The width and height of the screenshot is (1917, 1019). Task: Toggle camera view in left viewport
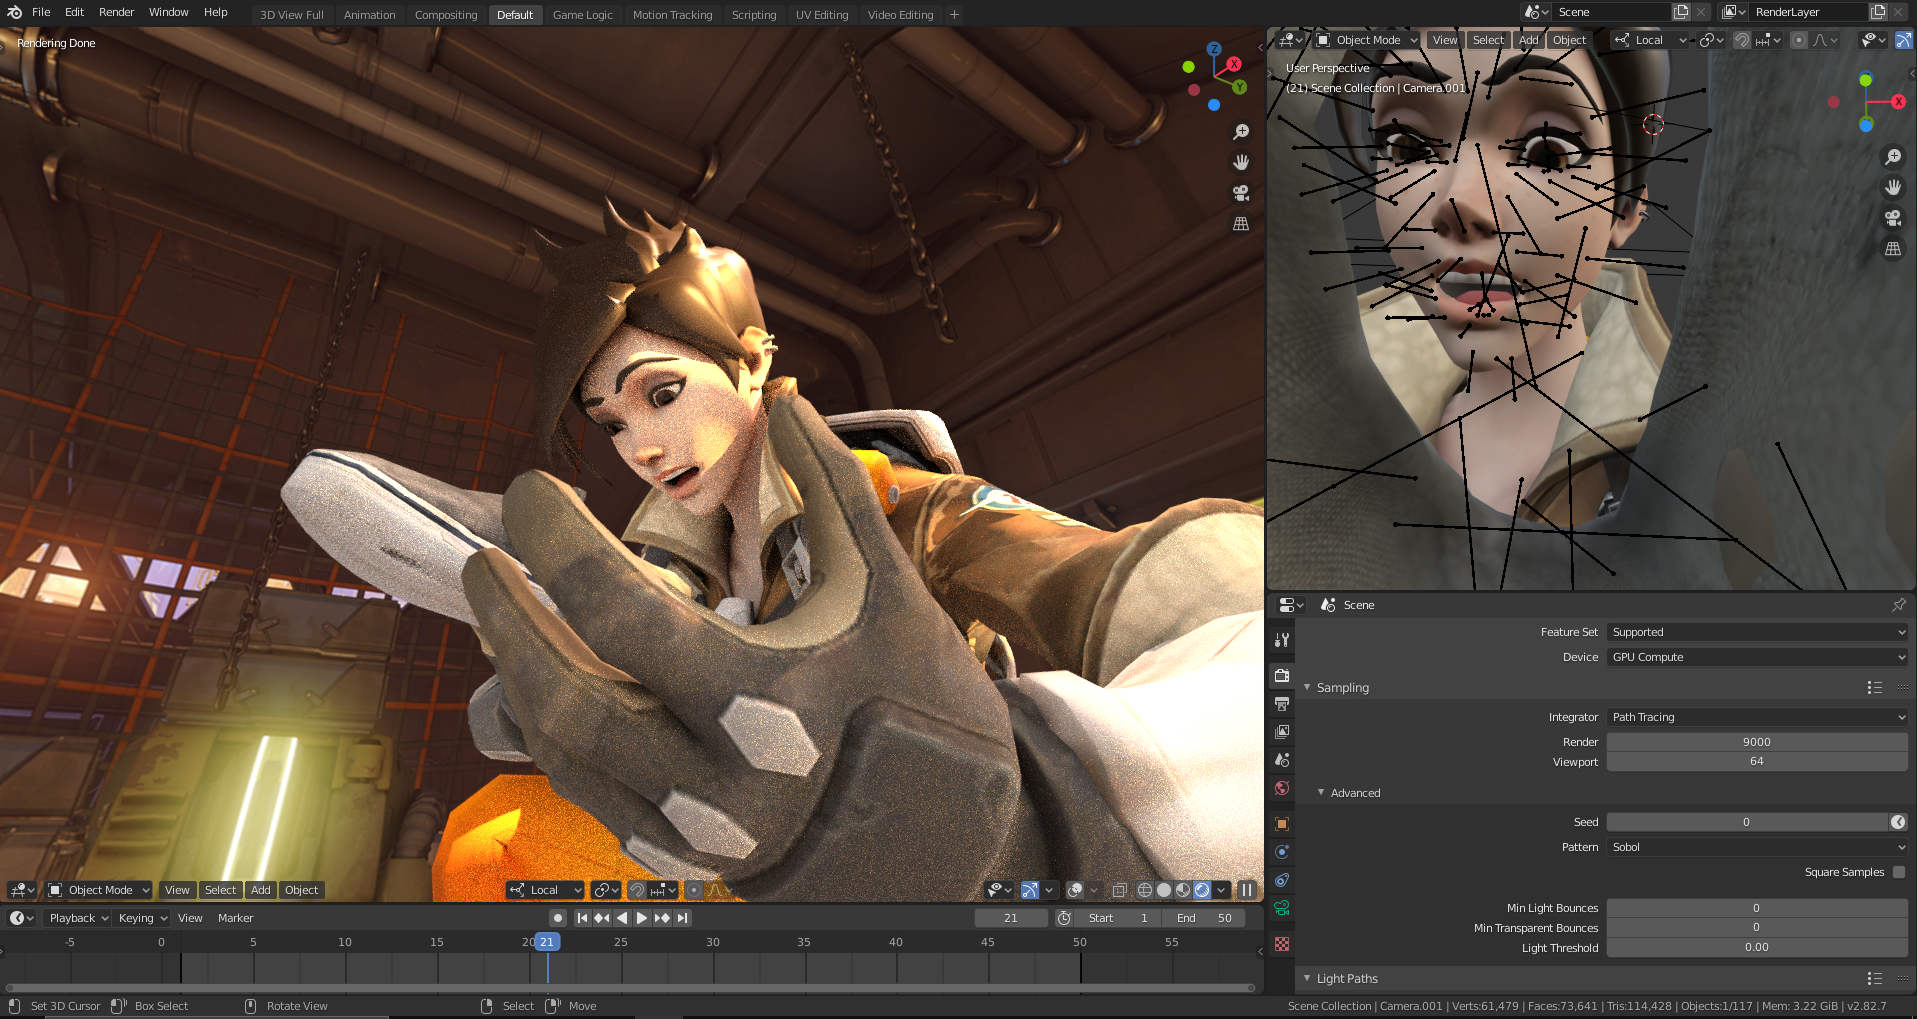1241,193
